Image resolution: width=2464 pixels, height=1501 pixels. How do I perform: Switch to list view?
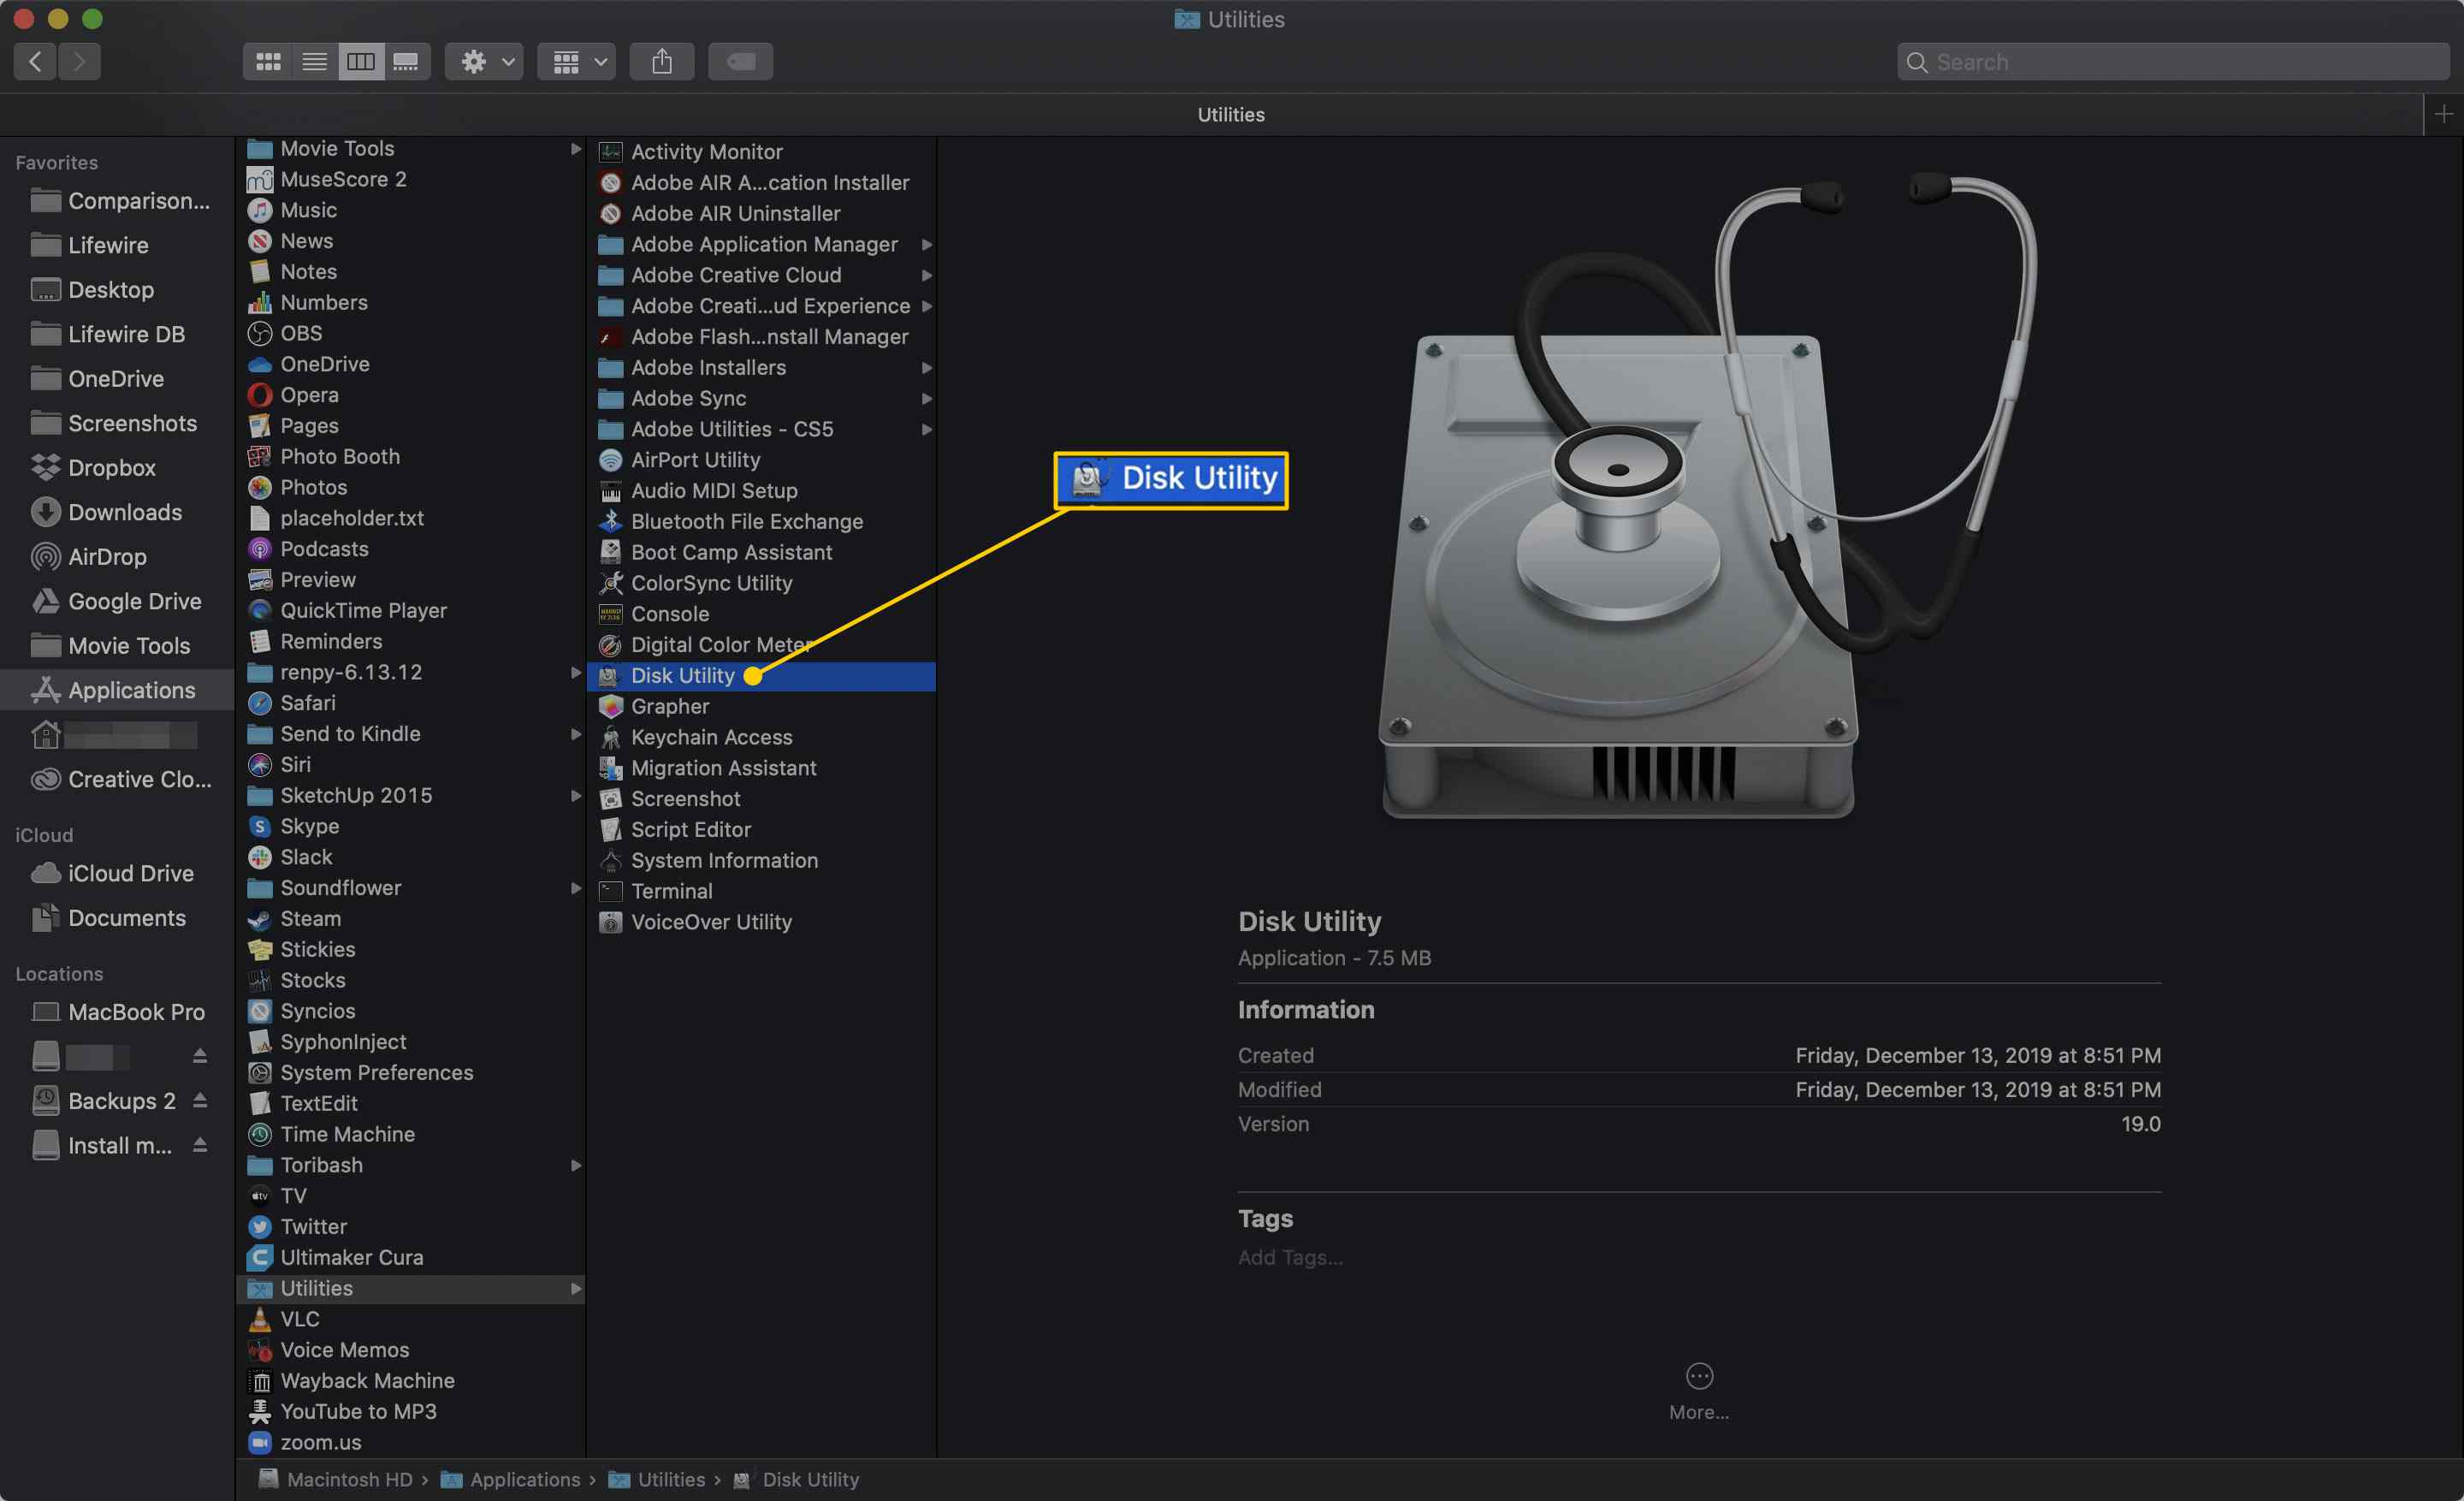[x=314, y=62]
